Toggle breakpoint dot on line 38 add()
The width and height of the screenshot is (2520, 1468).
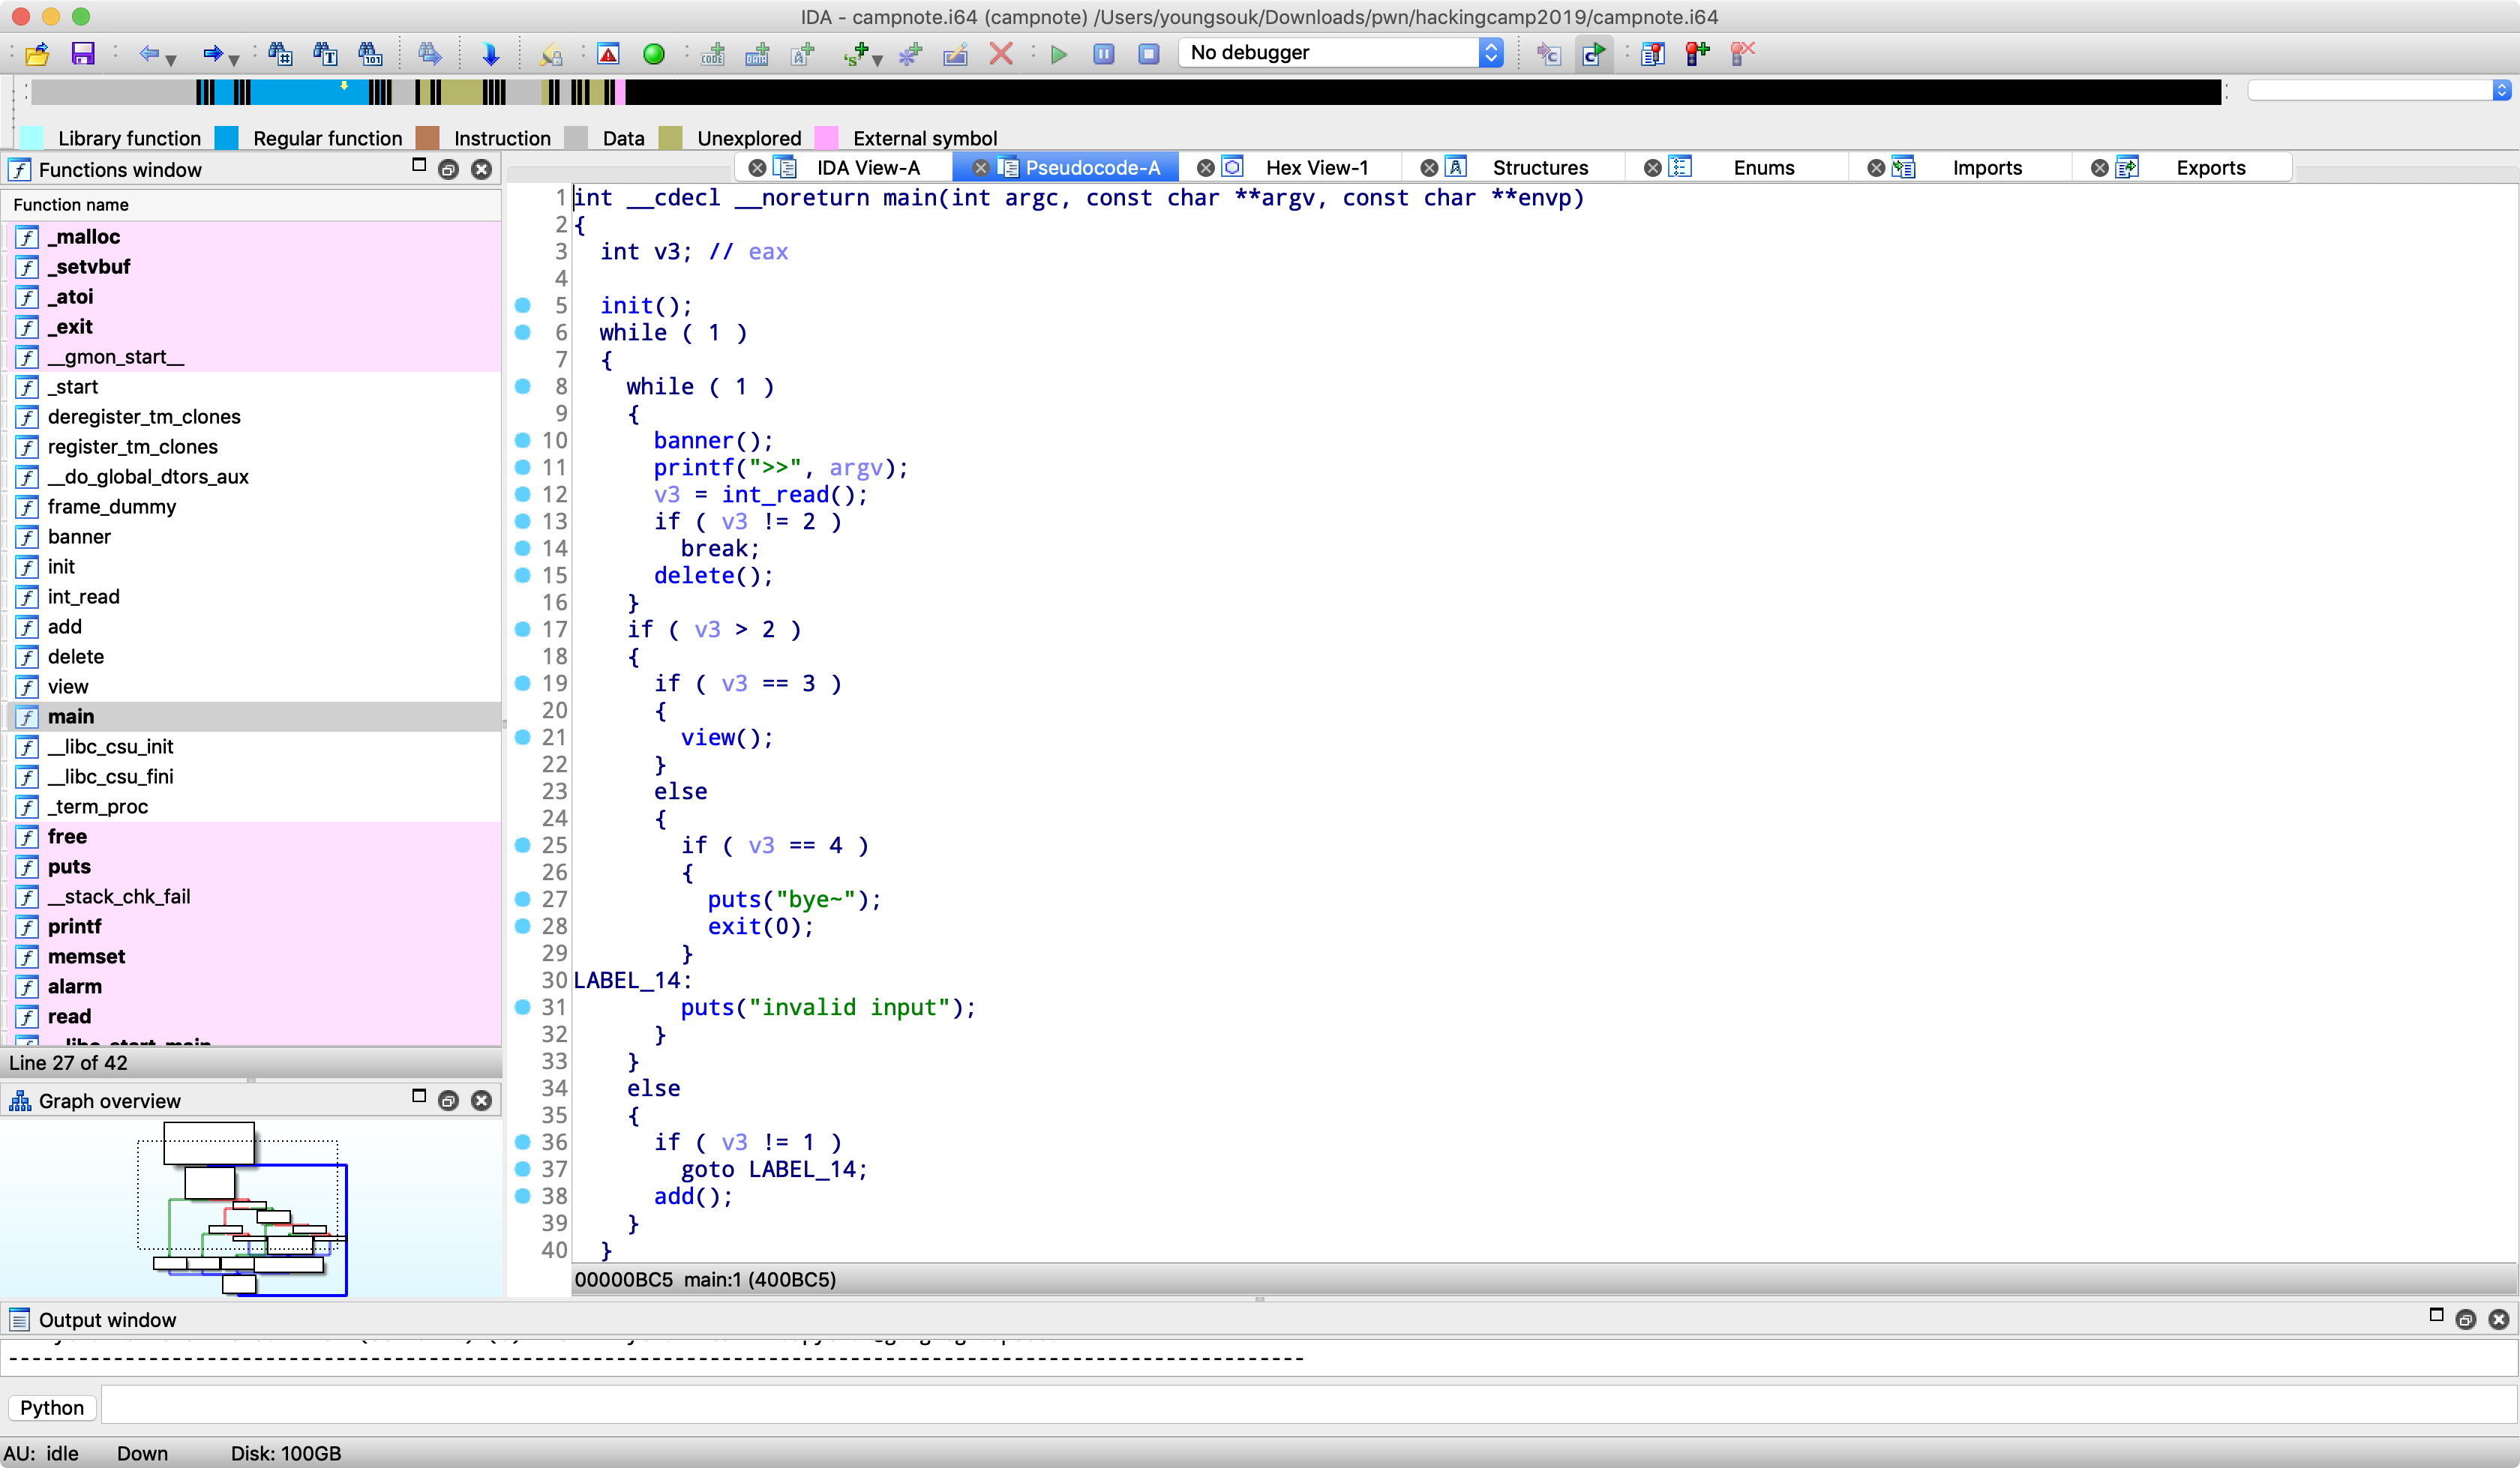[x=522, y=1196]
